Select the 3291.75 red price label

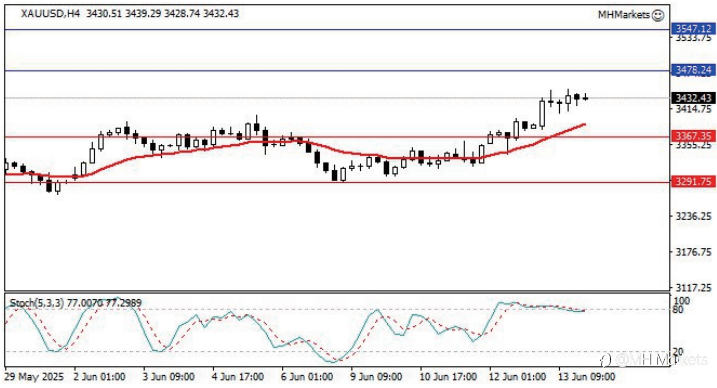(x=693, y=181)
